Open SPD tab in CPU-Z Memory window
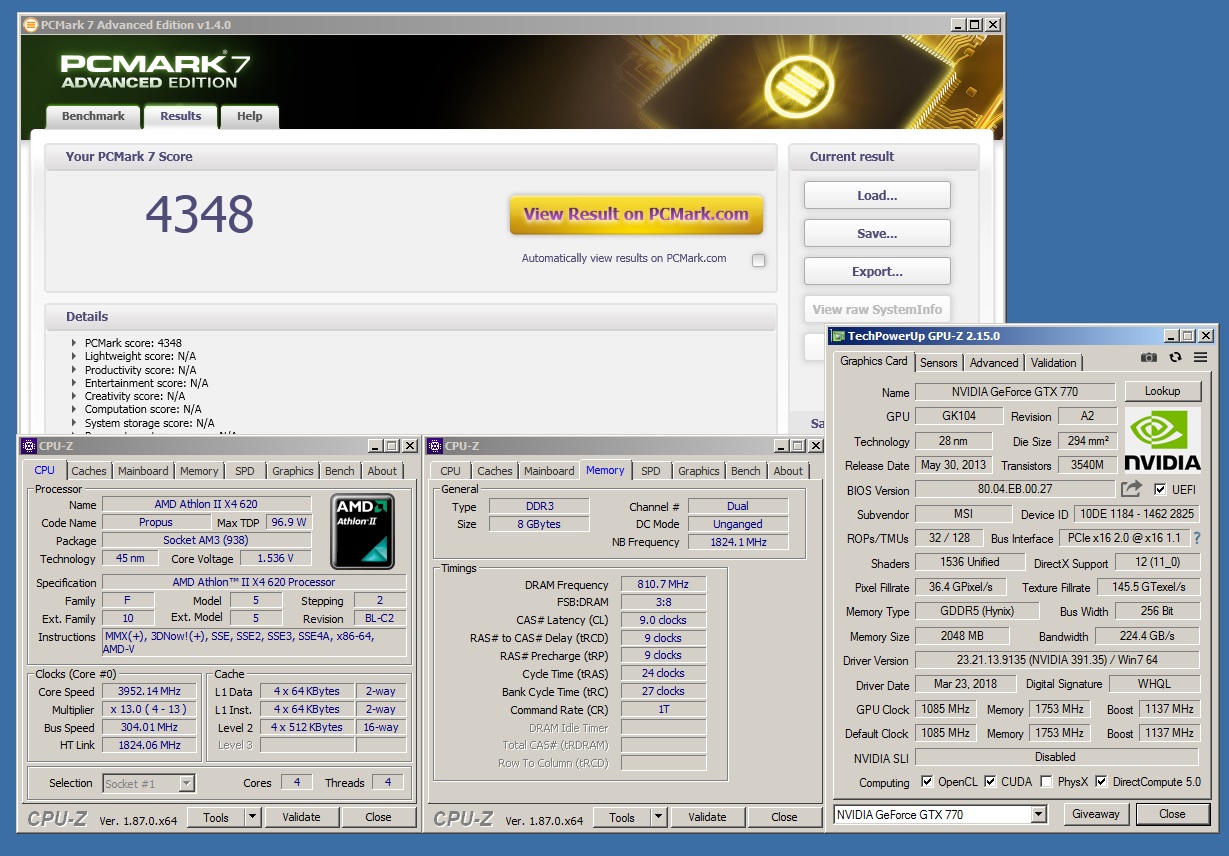 coord(651,471)
